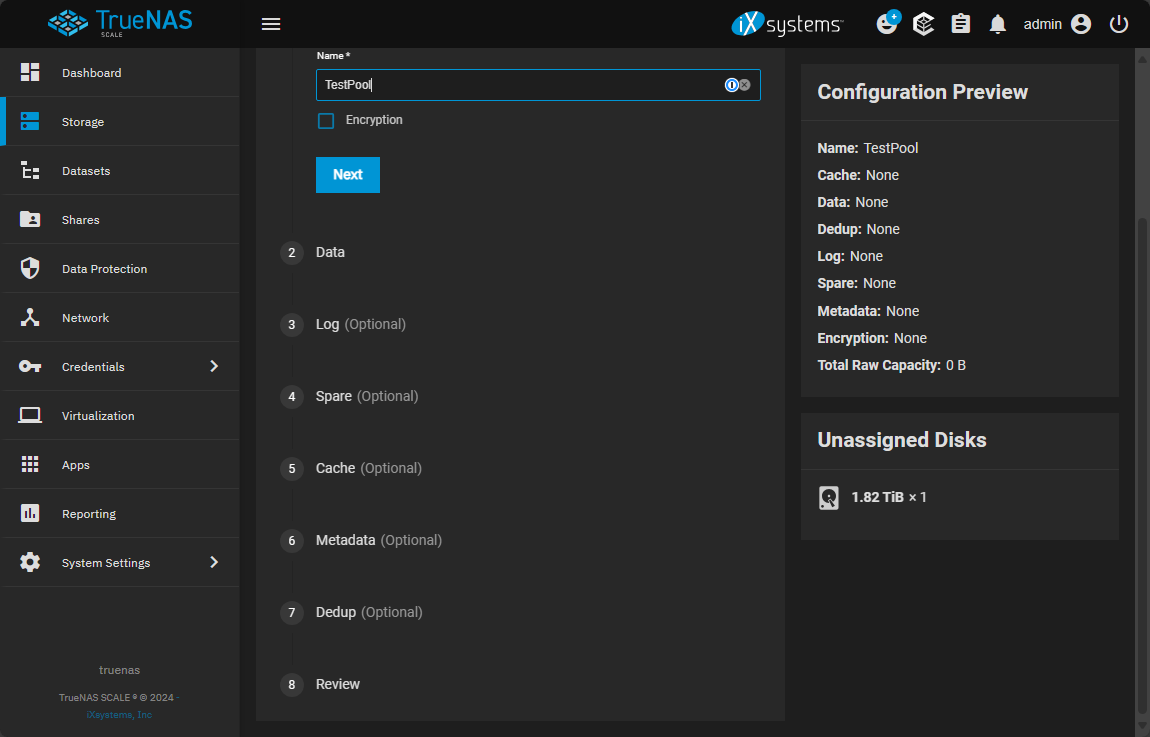Click the Datasets tree icon
This screenshot has width=1150, height=737.
click(30, 170)
